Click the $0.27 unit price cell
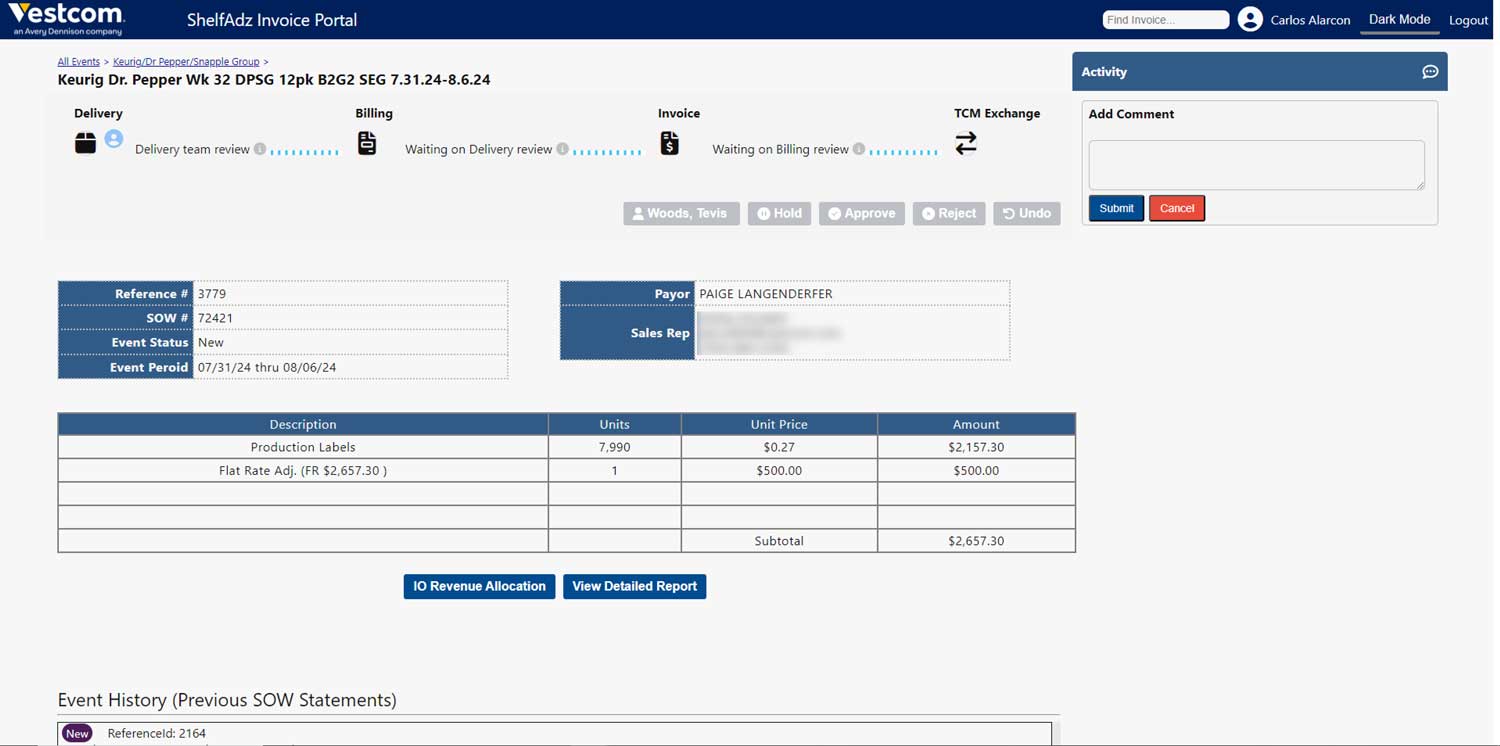The width and height of the screenshot is (1500, 746). point(779,447)
